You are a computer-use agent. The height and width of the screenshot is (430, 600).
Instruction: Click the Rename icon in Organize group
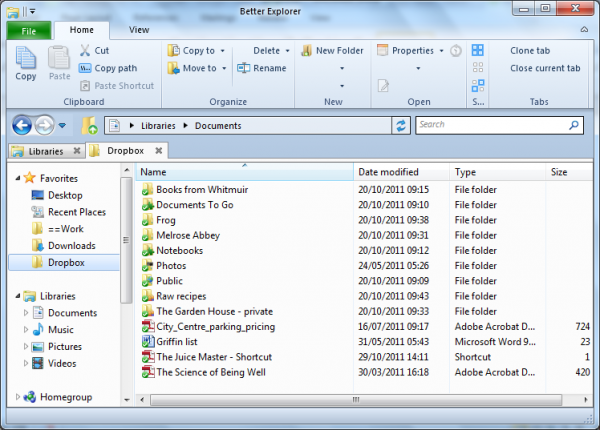pos(244,68)
